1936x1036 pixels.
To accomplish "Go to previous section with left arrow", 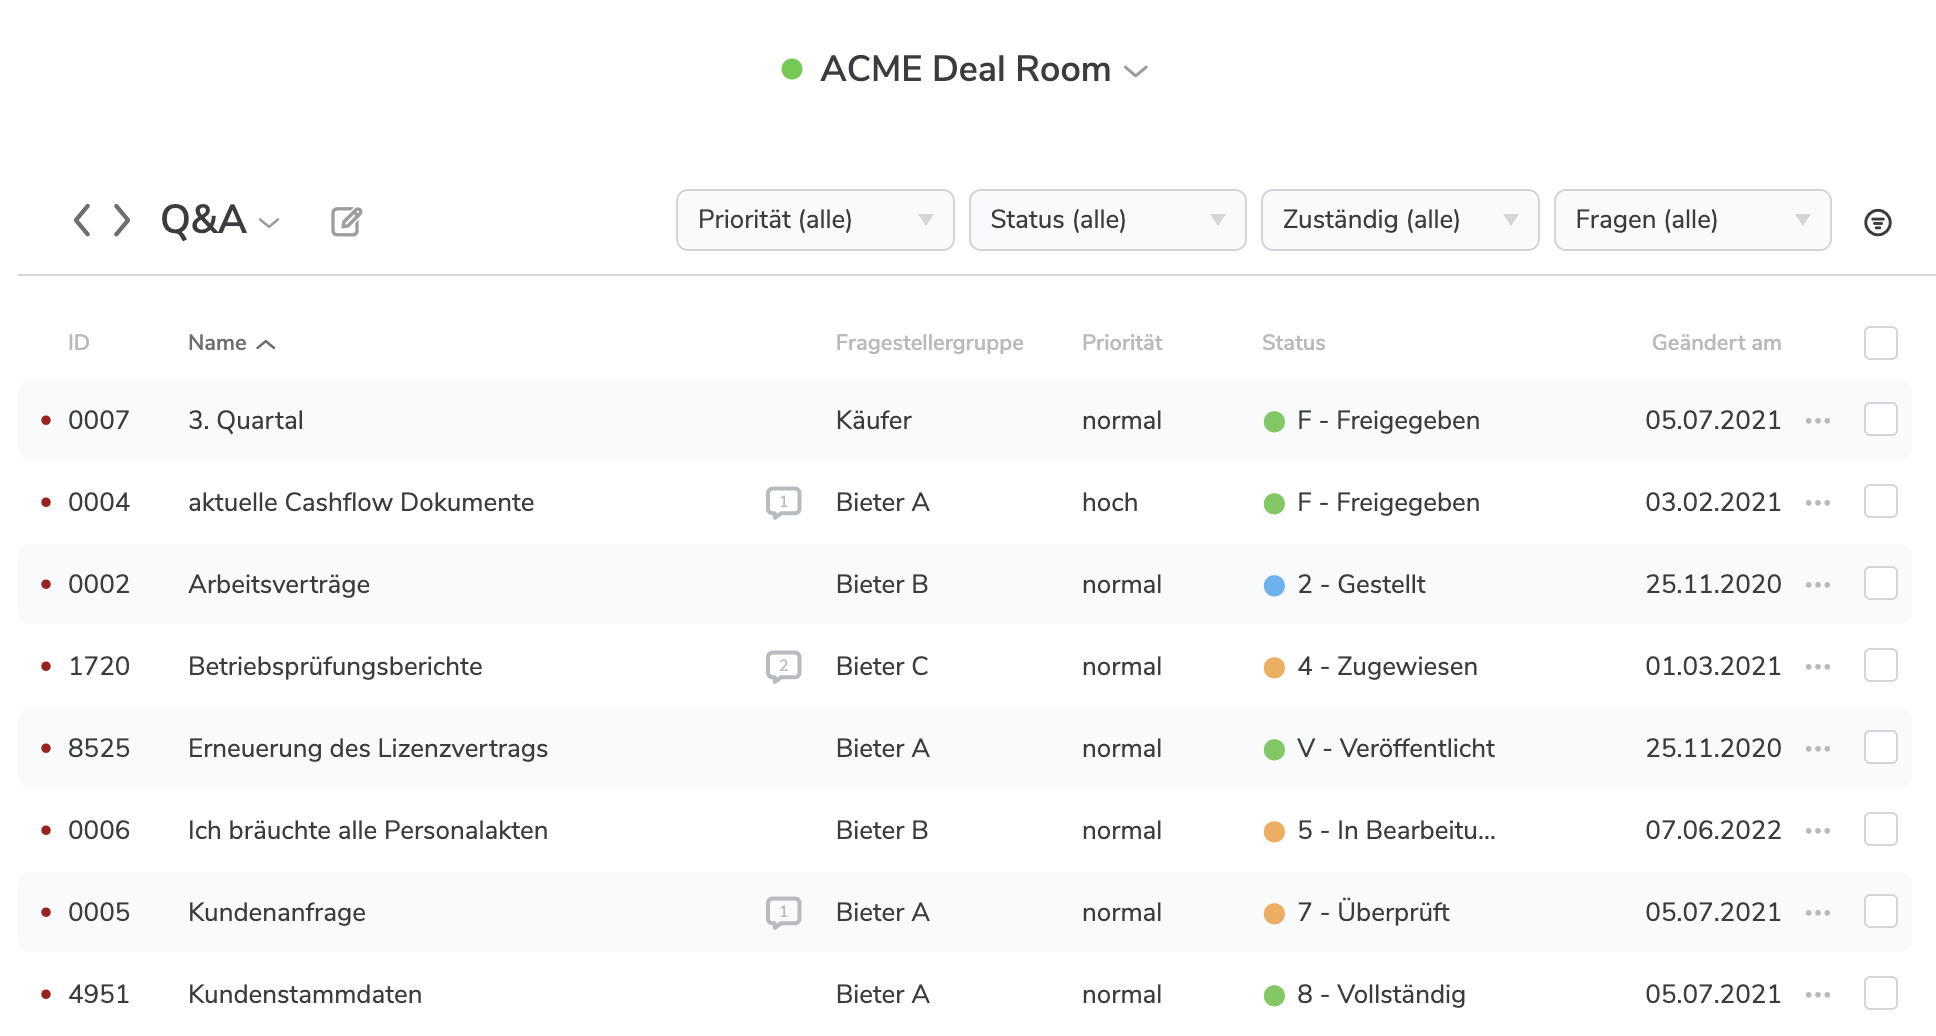I will coord(82,220).
